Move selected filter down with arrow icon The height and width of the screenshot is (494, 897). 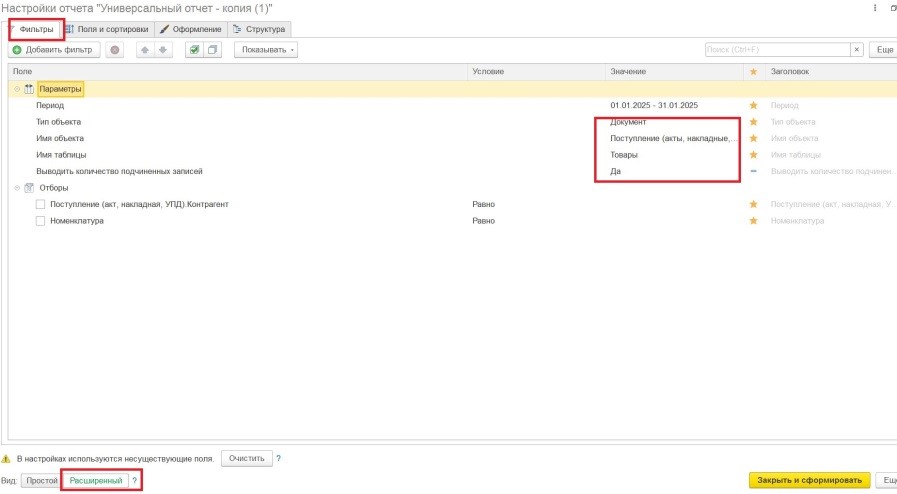[161, 49]
